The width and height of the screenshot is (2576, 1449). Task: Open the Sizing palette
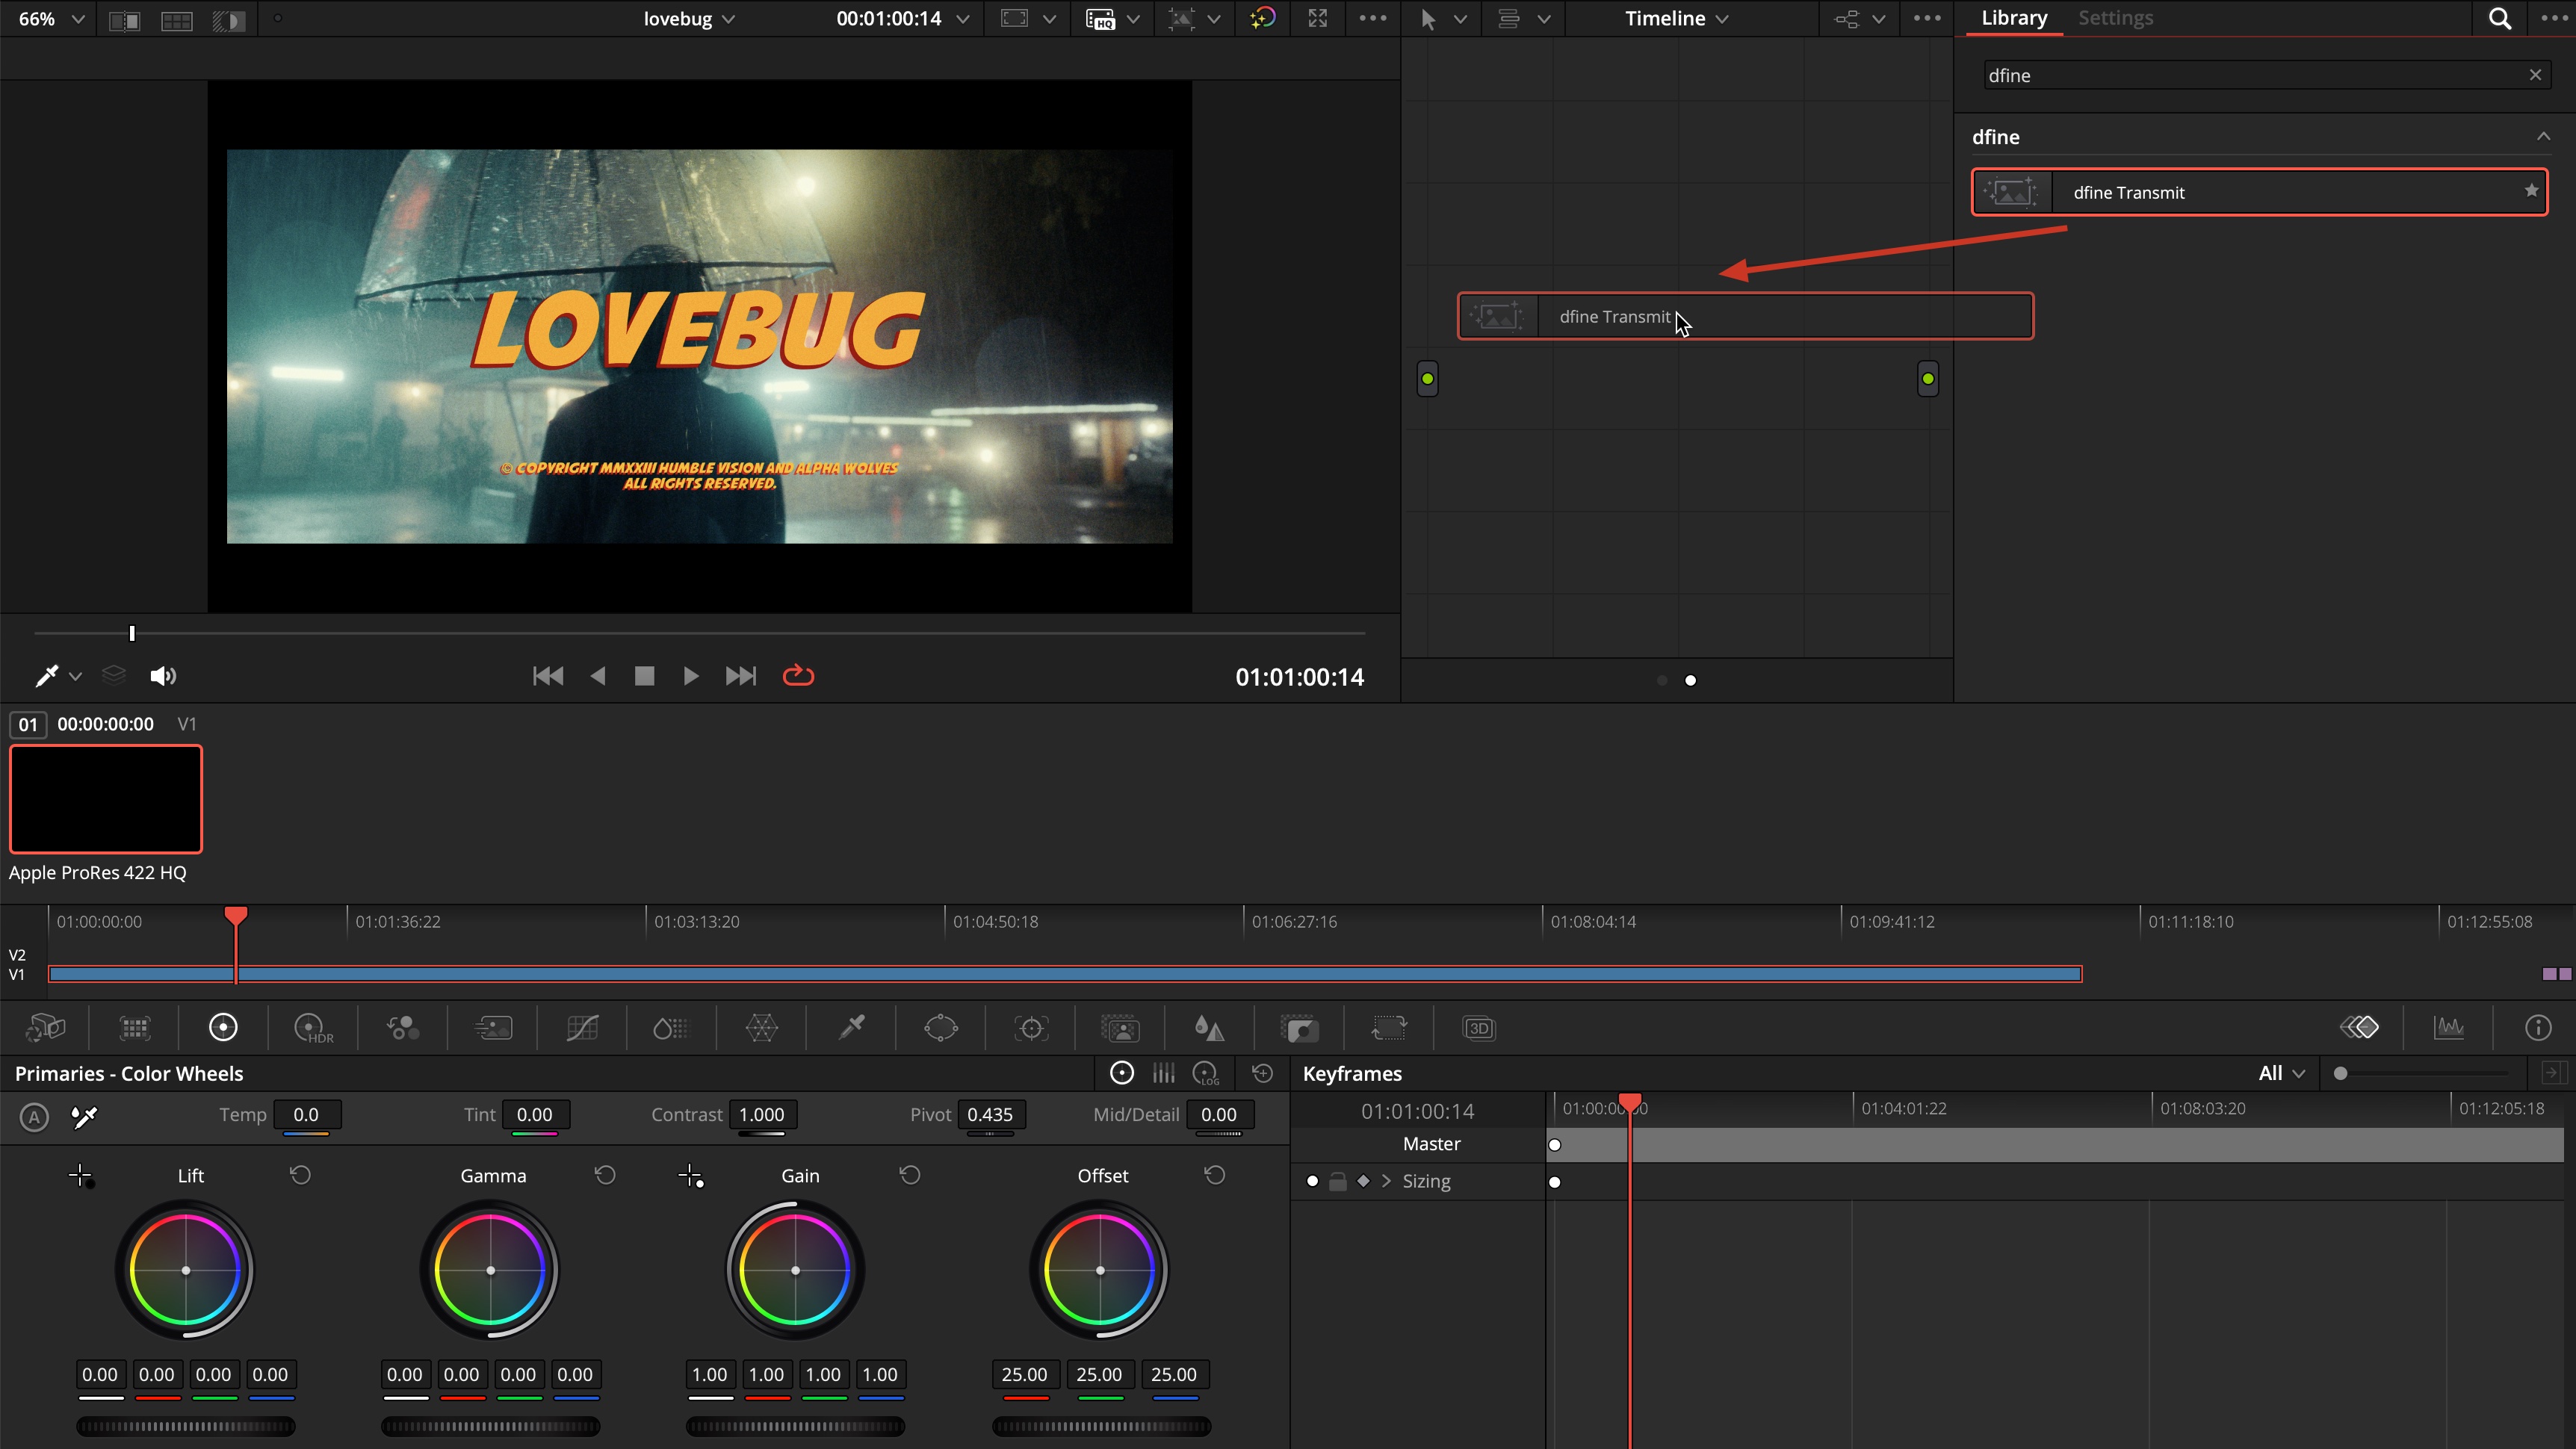(1389, 1028)
